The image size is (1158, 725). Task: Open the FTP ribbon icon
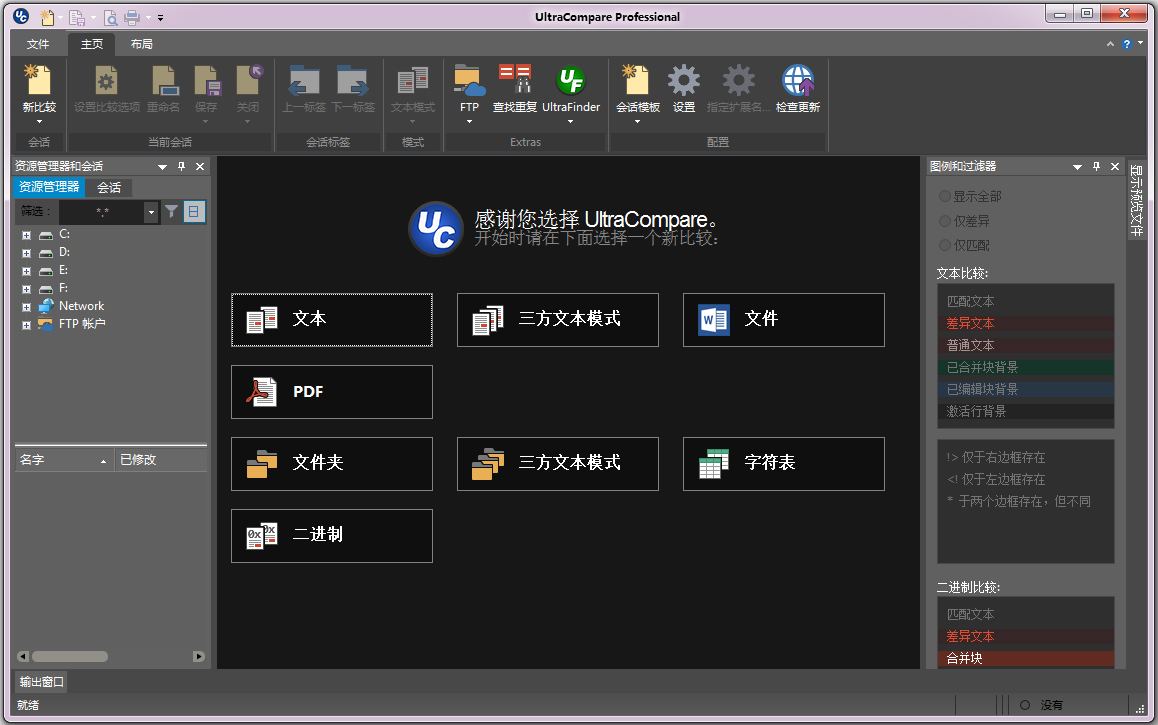point(469,82)
